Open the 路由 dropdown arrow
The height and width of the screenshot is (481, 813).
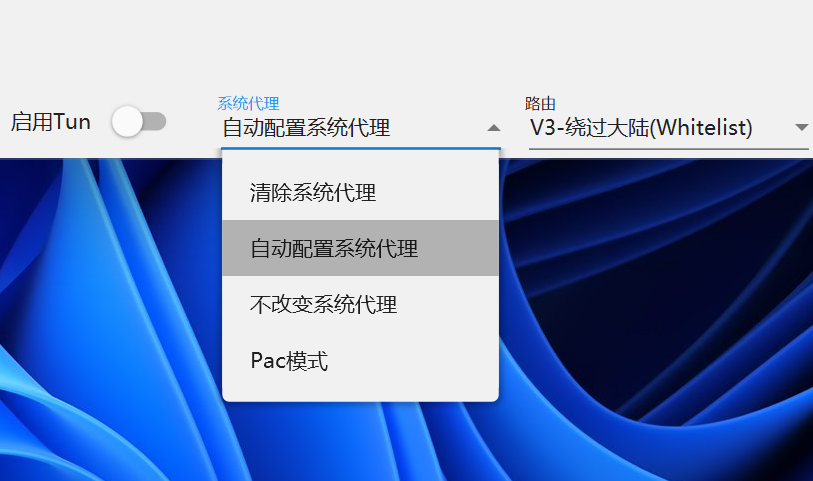click(x=802, y=128)
